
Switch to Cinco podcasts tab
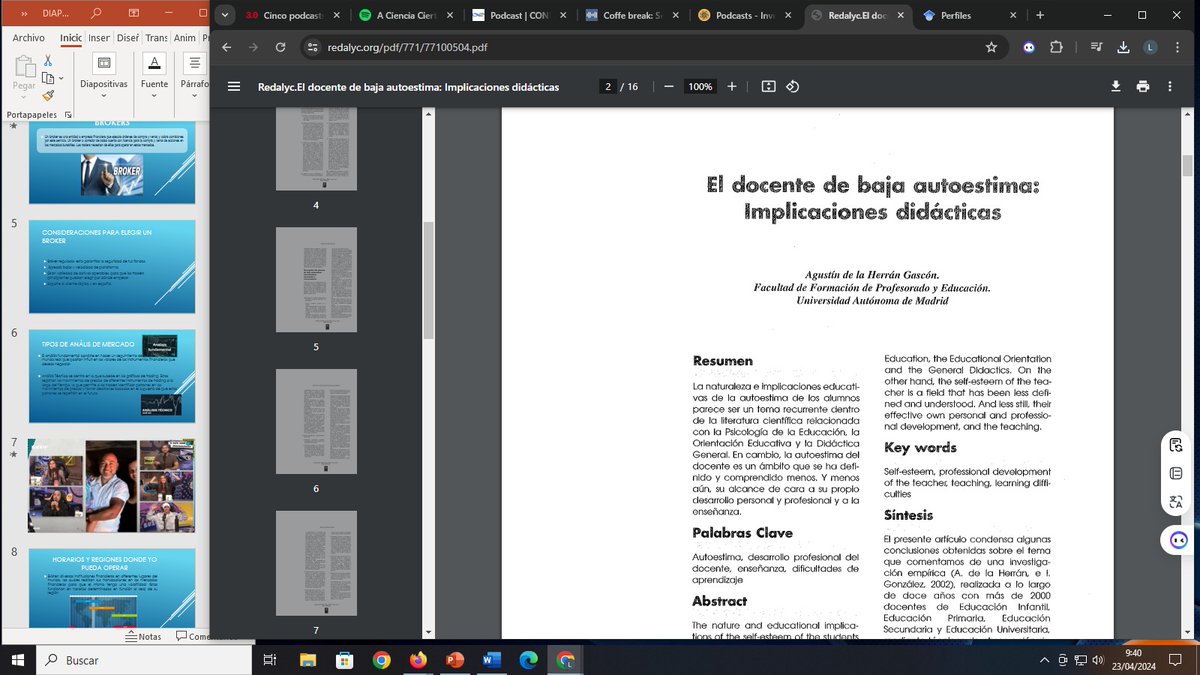click(x=293, y=15)
